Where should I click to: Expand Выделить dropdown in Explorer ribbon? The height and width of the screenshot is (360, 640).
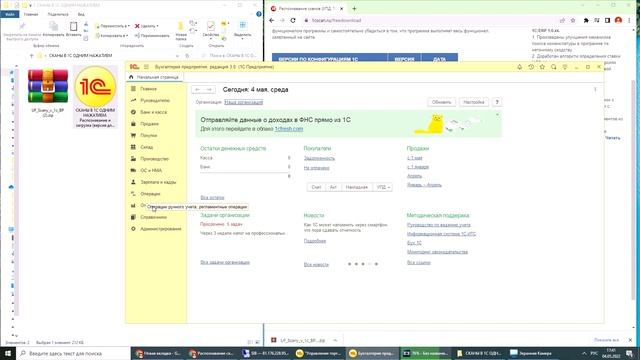pyautogui.click(x=242, y=40)
